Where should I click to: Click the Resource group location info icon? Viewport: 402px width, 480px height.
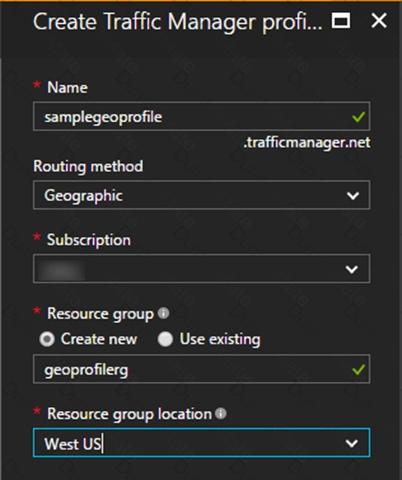(x=221, y=413)
